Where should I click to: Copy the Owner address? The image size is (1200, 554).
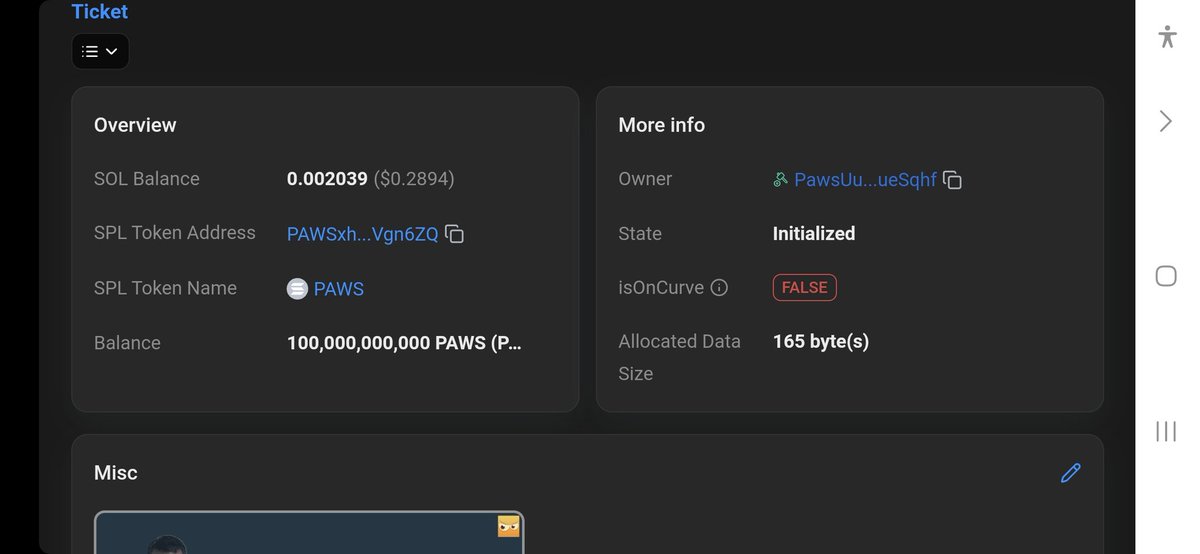point(953,180)
